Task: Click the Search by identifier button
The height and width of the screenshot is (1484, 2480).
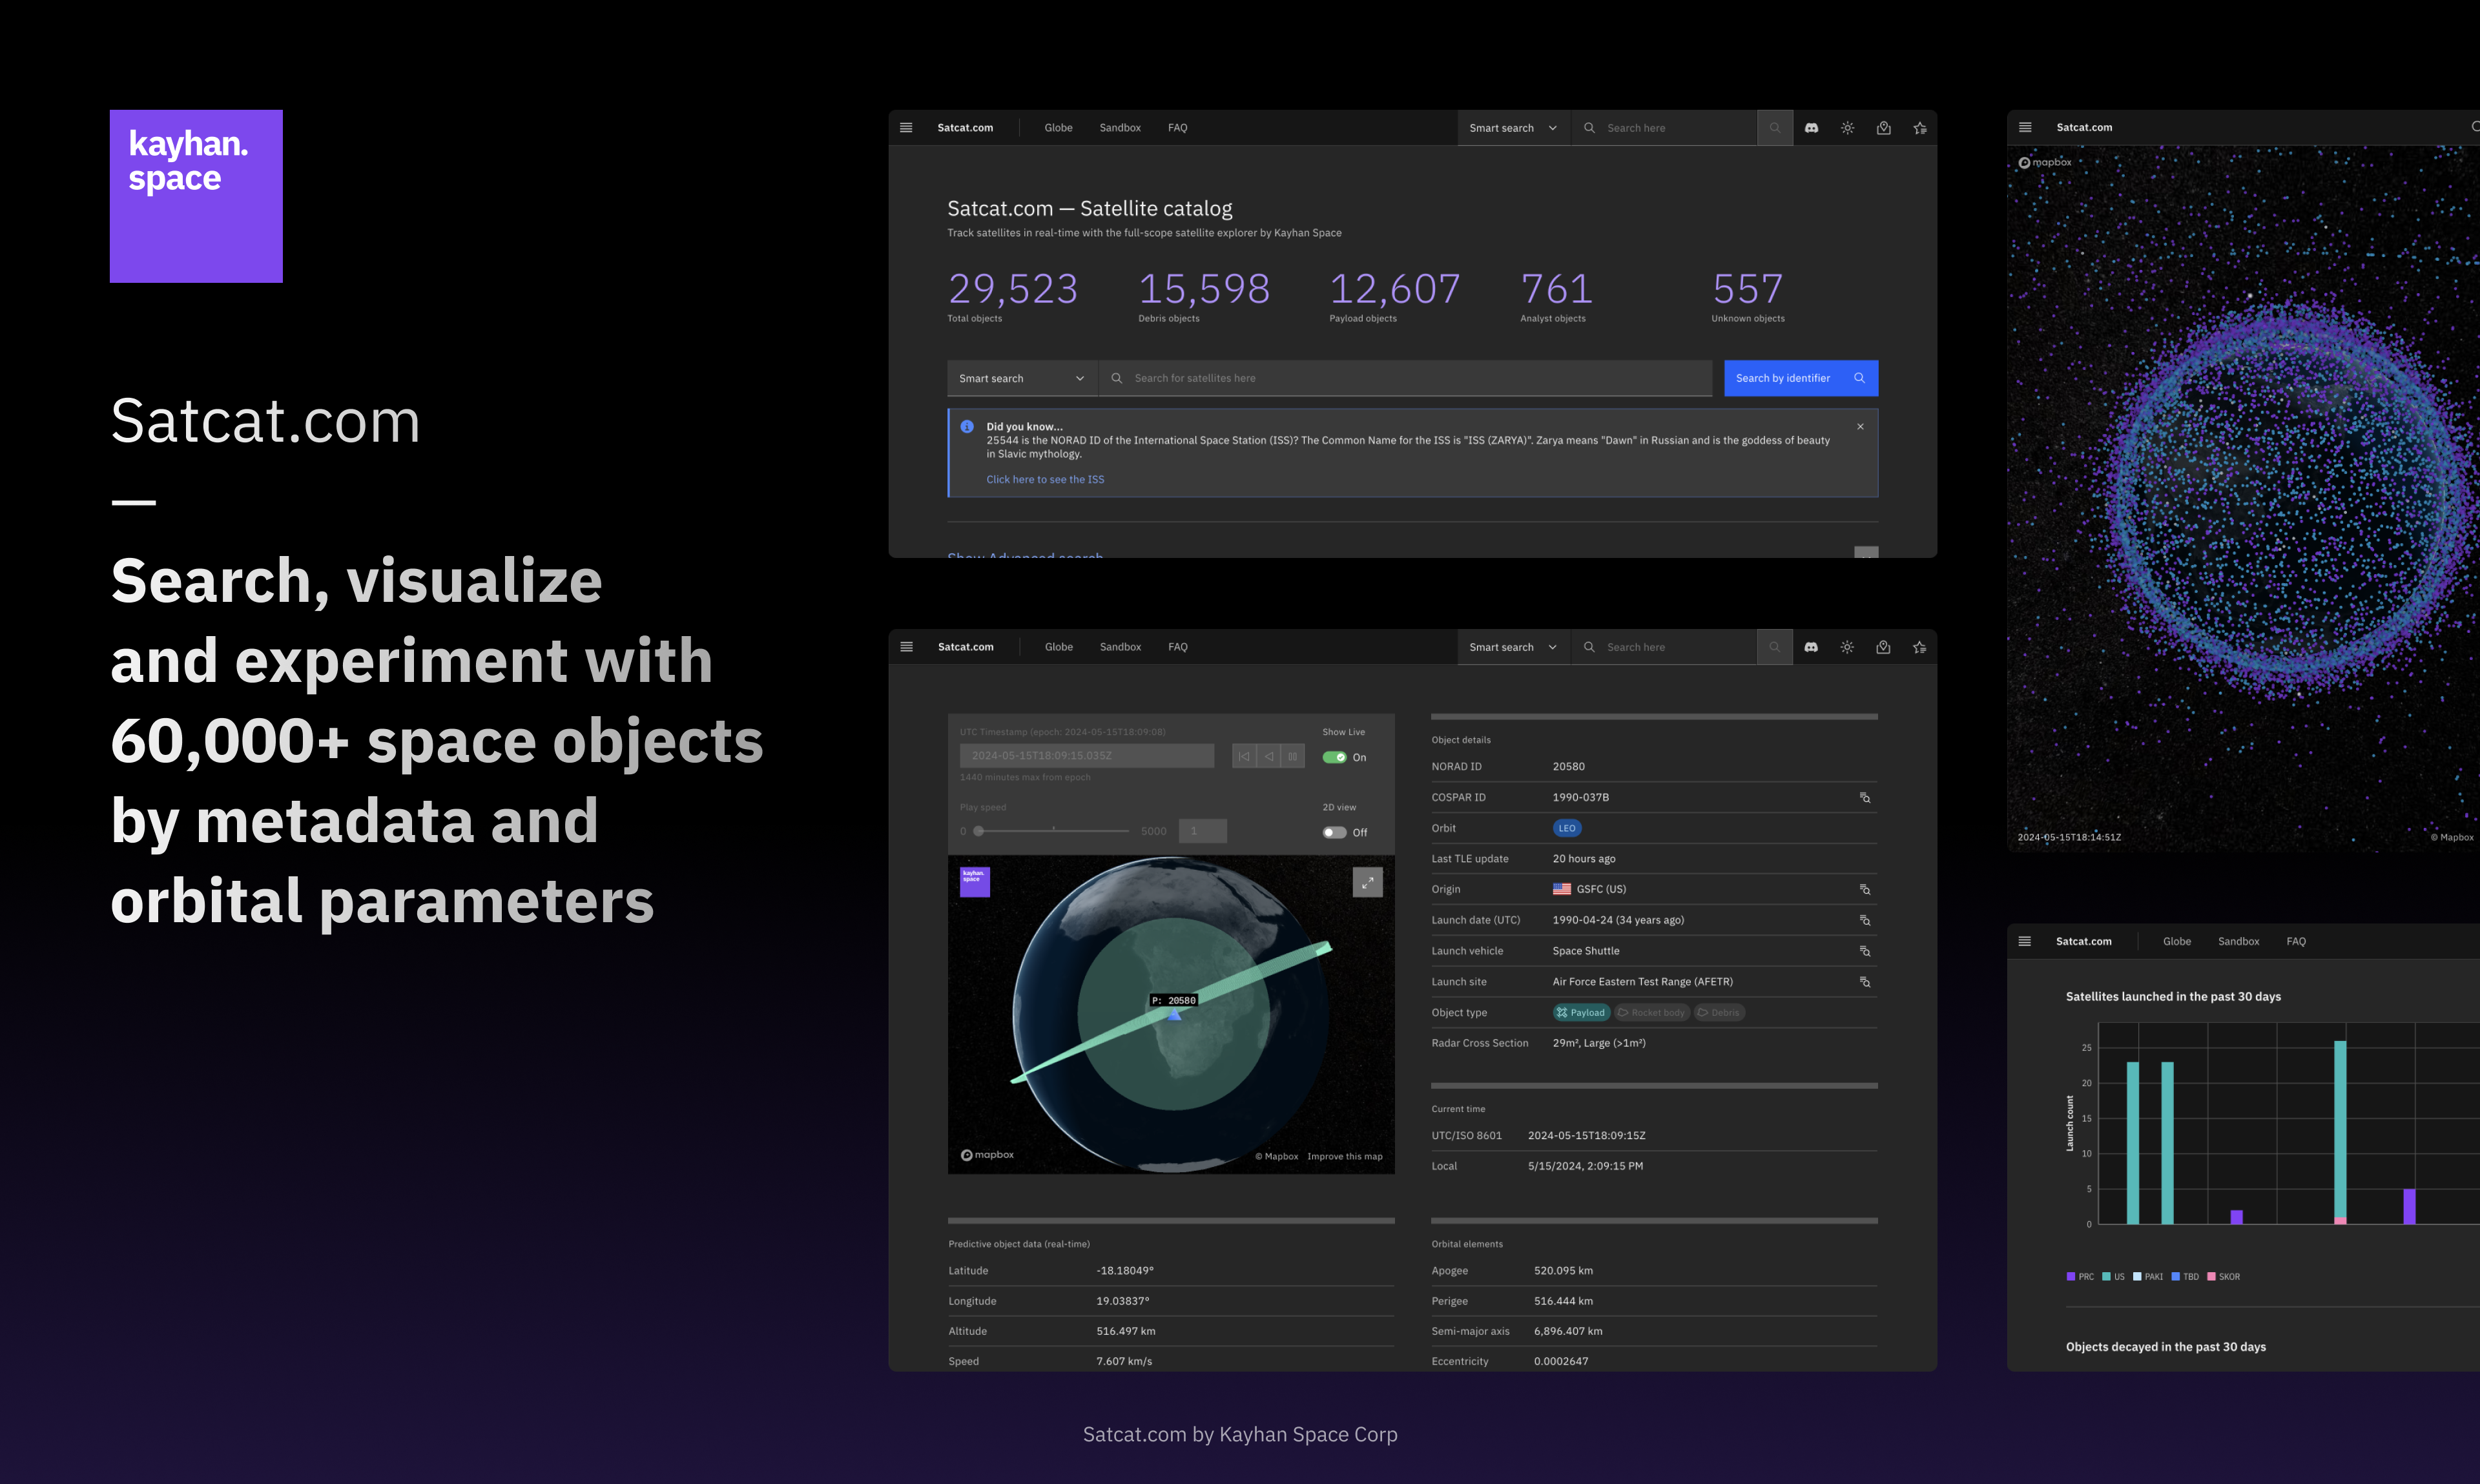Action: [x=1801, y=378]
